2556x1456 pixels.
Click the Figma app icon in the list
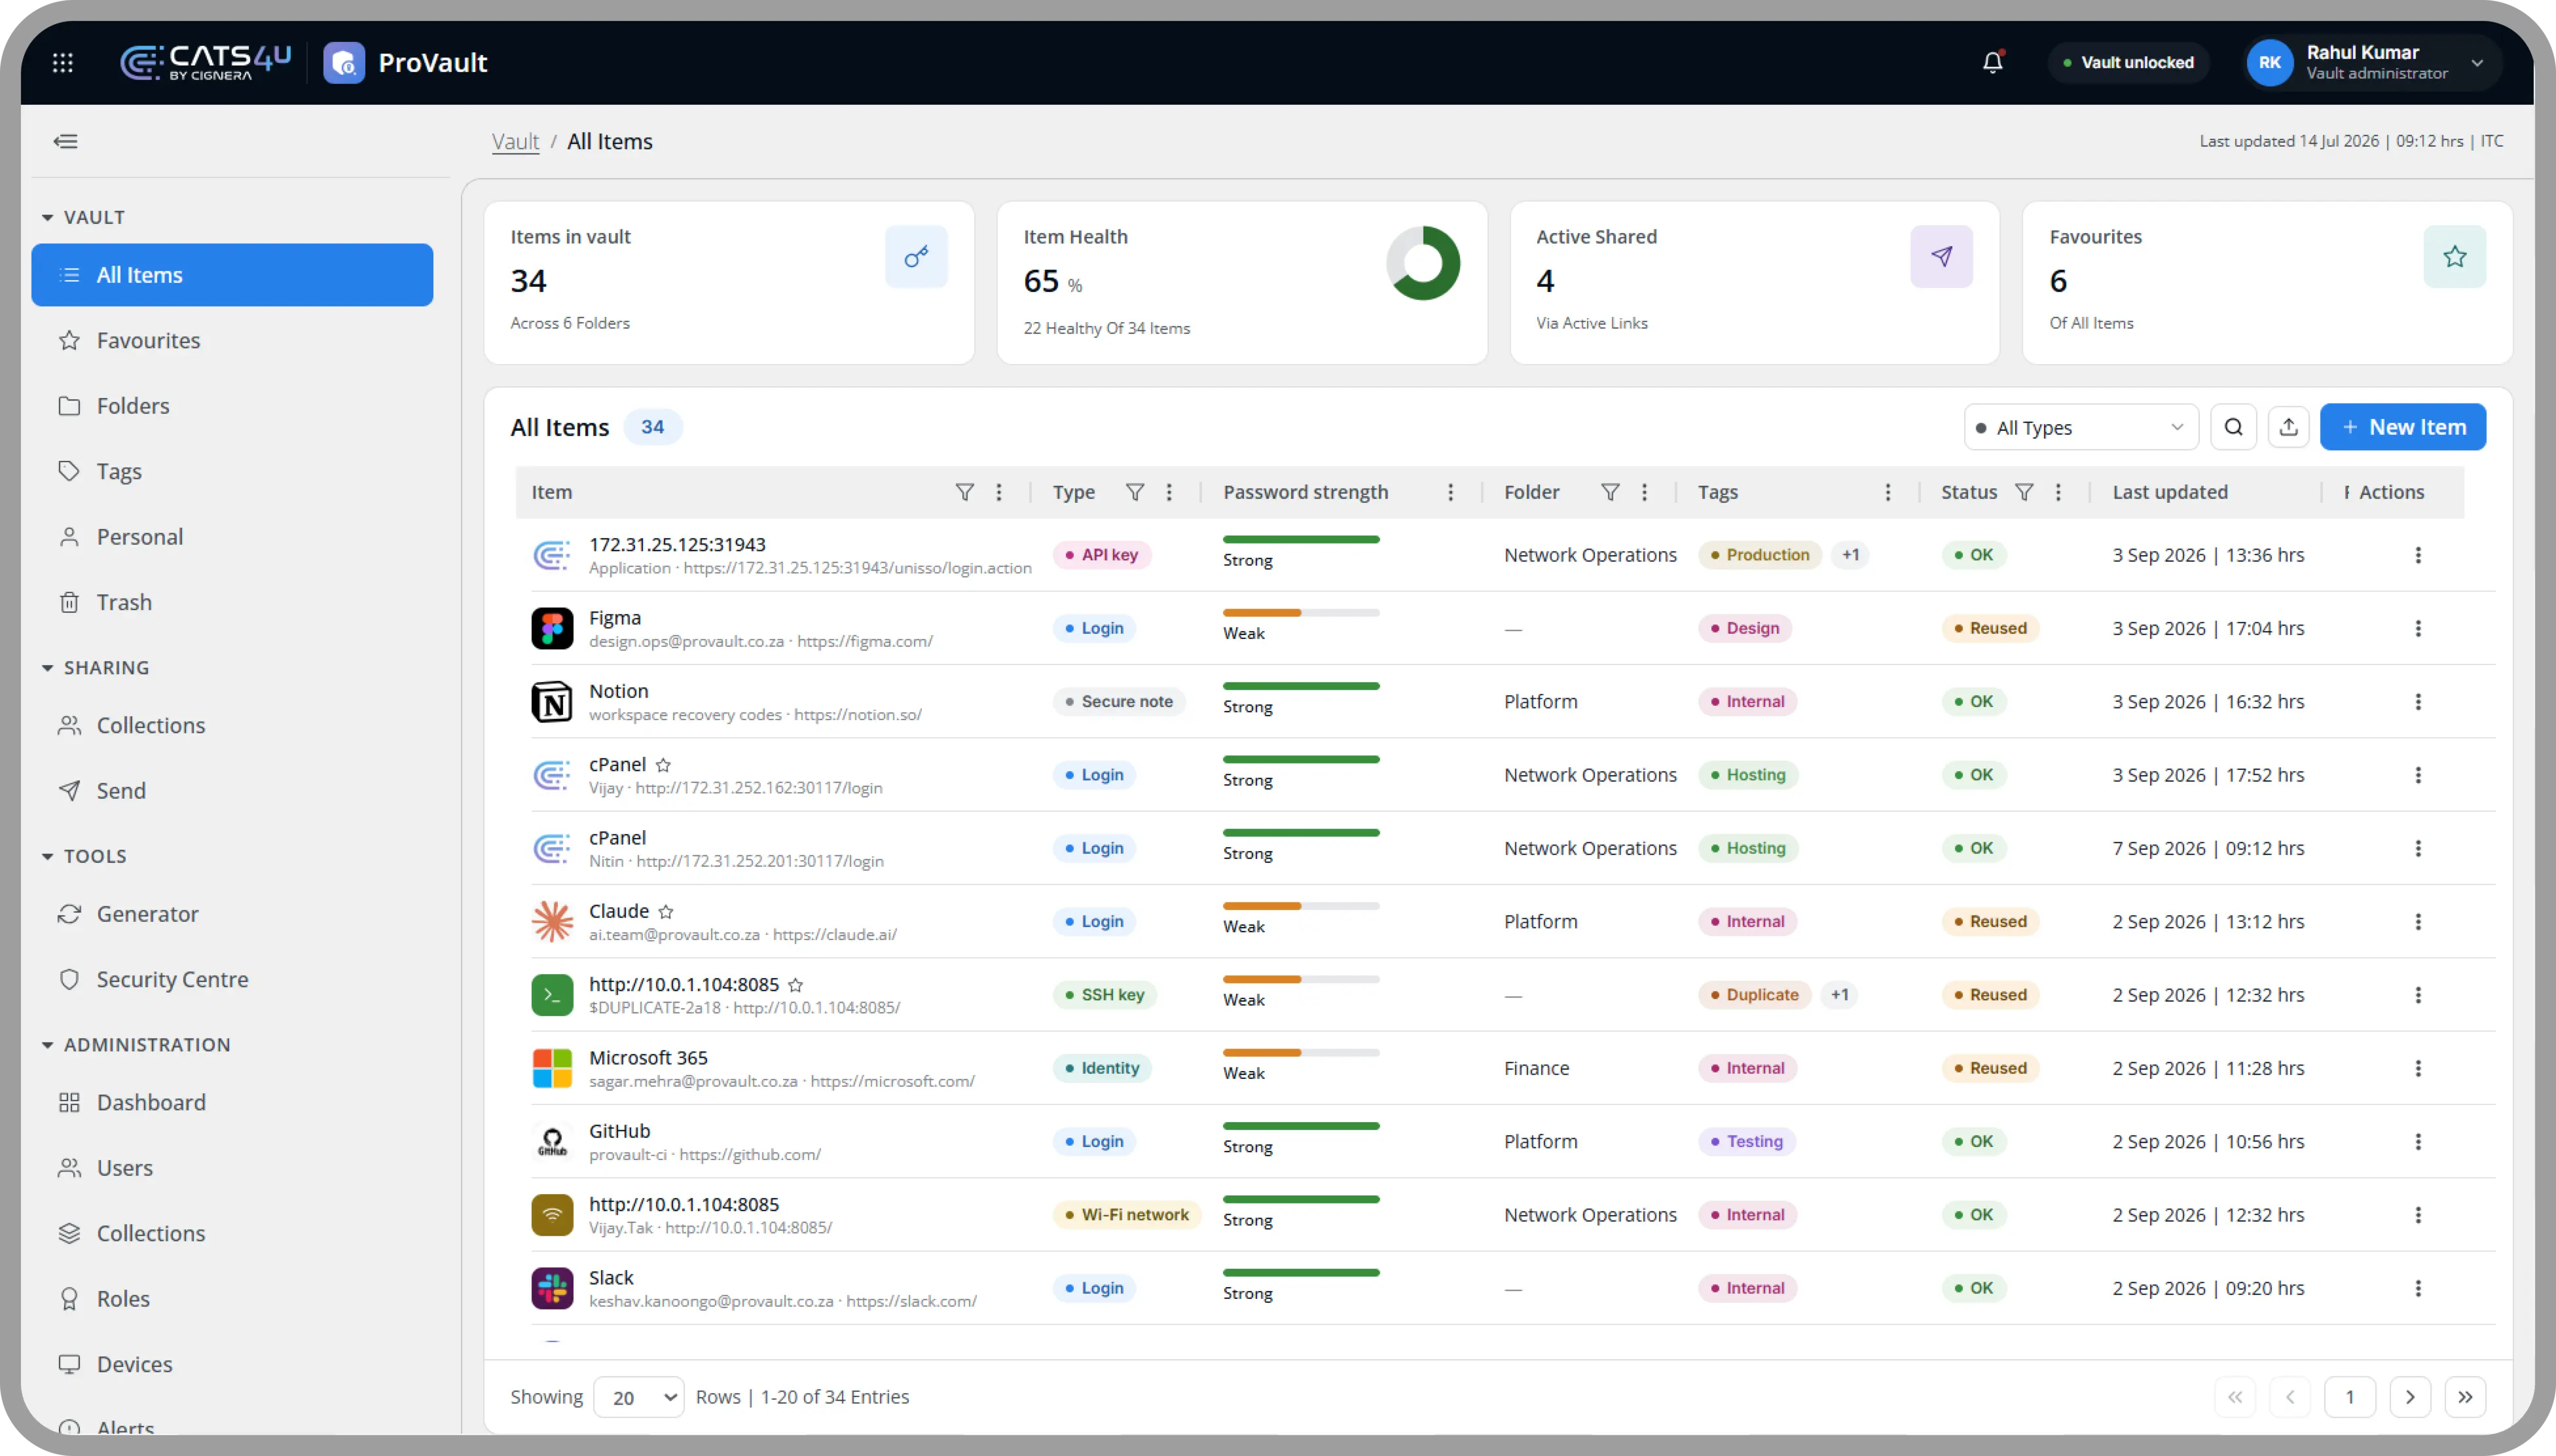[552, 628]
